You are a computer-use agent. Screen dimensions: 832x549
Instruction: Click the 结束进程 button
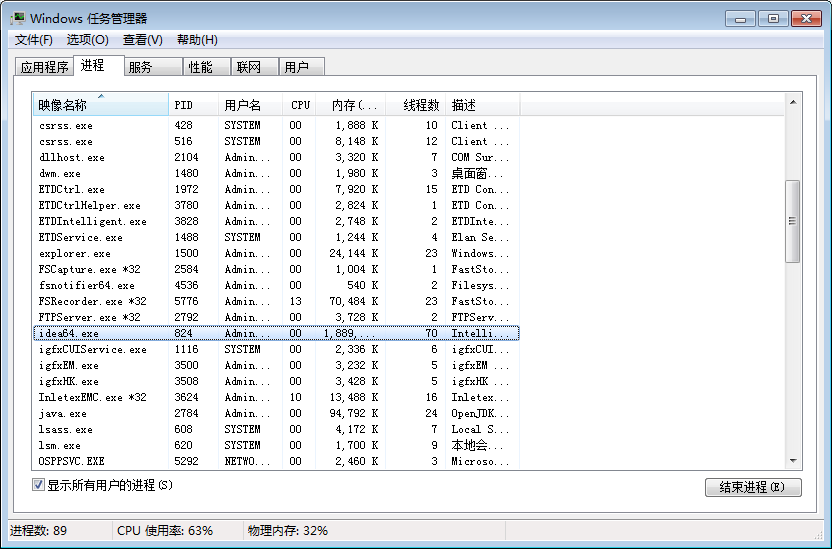point(753,487)
